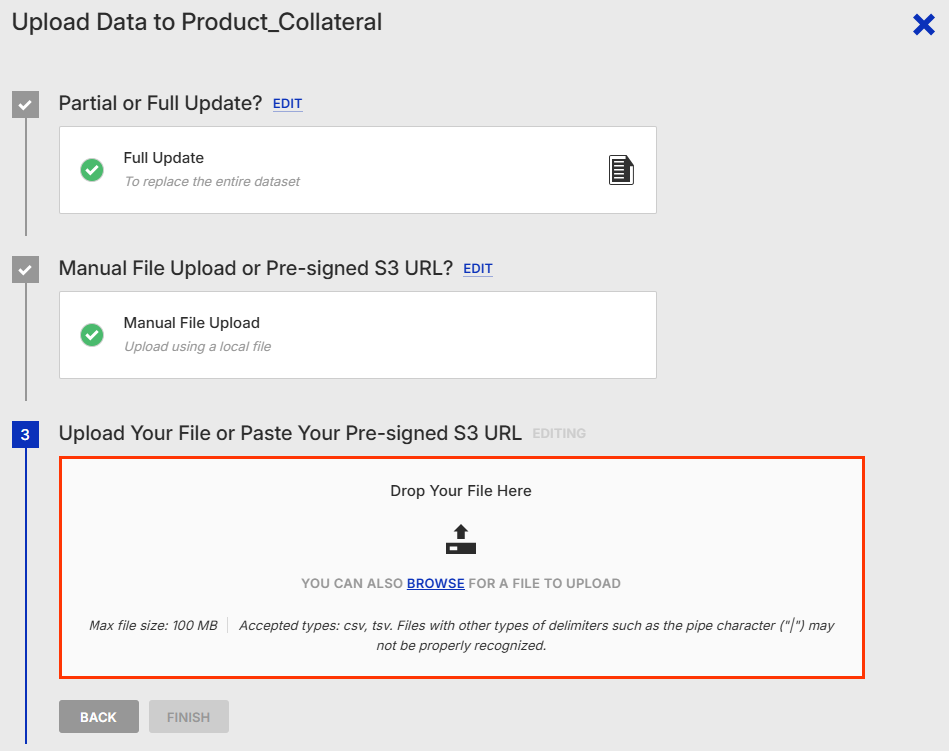
Task: Click the full update document icon
Action: (622, 170)
